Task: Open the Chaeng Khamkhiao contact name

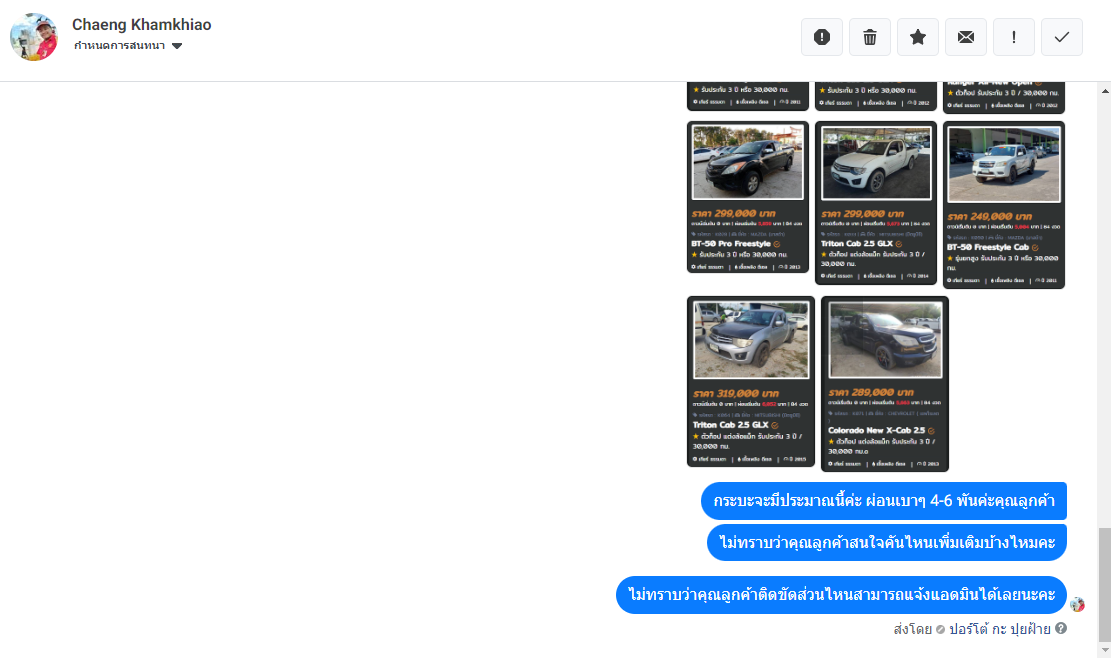Action: tap(142, 25)
